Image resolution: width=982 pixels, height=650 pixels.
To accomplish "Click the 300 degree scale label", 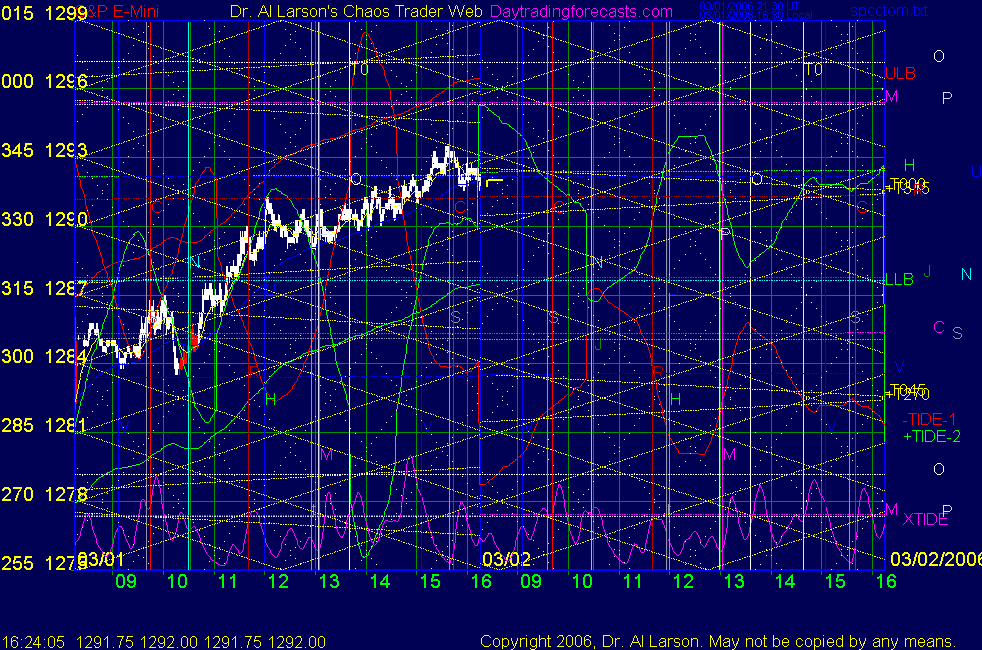I will click(x=17, y=356).
